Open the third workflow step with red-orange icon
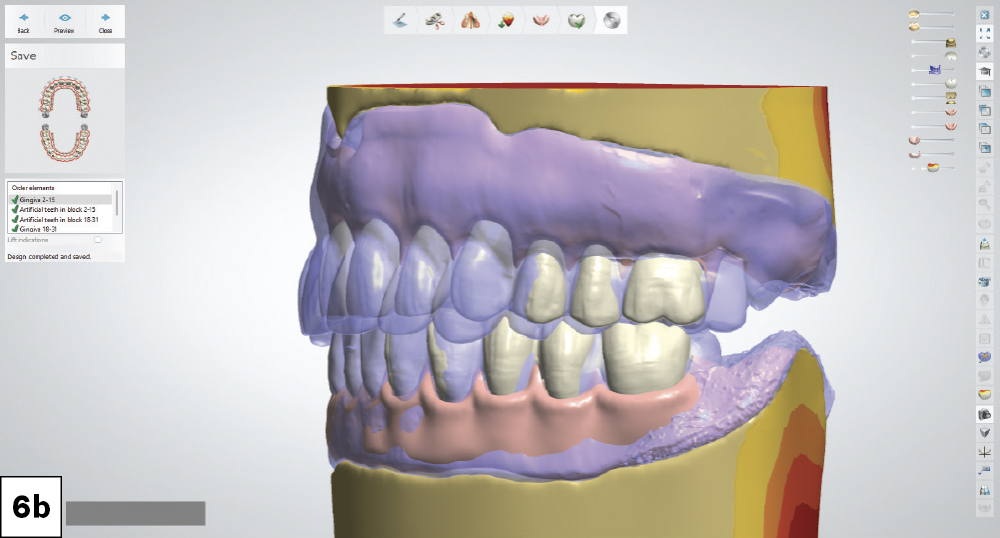The width and height of the screenshot is (1000, 538). pos(470,20)
